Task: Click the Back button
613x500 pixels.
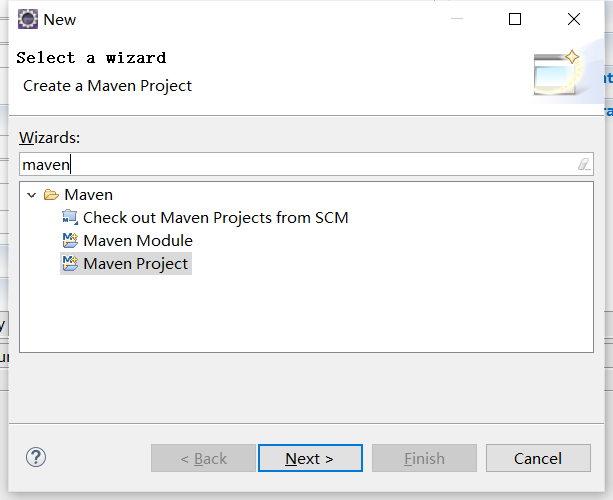Action: click(x=203, y=458)
